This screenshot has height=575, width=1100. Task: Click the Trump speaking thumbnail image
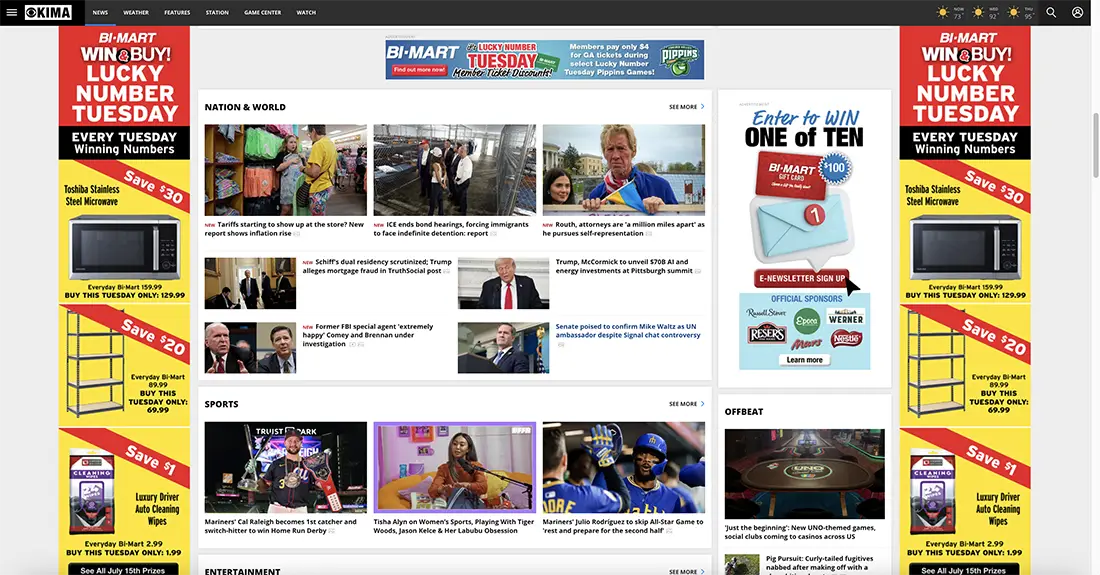coord(504,283)
